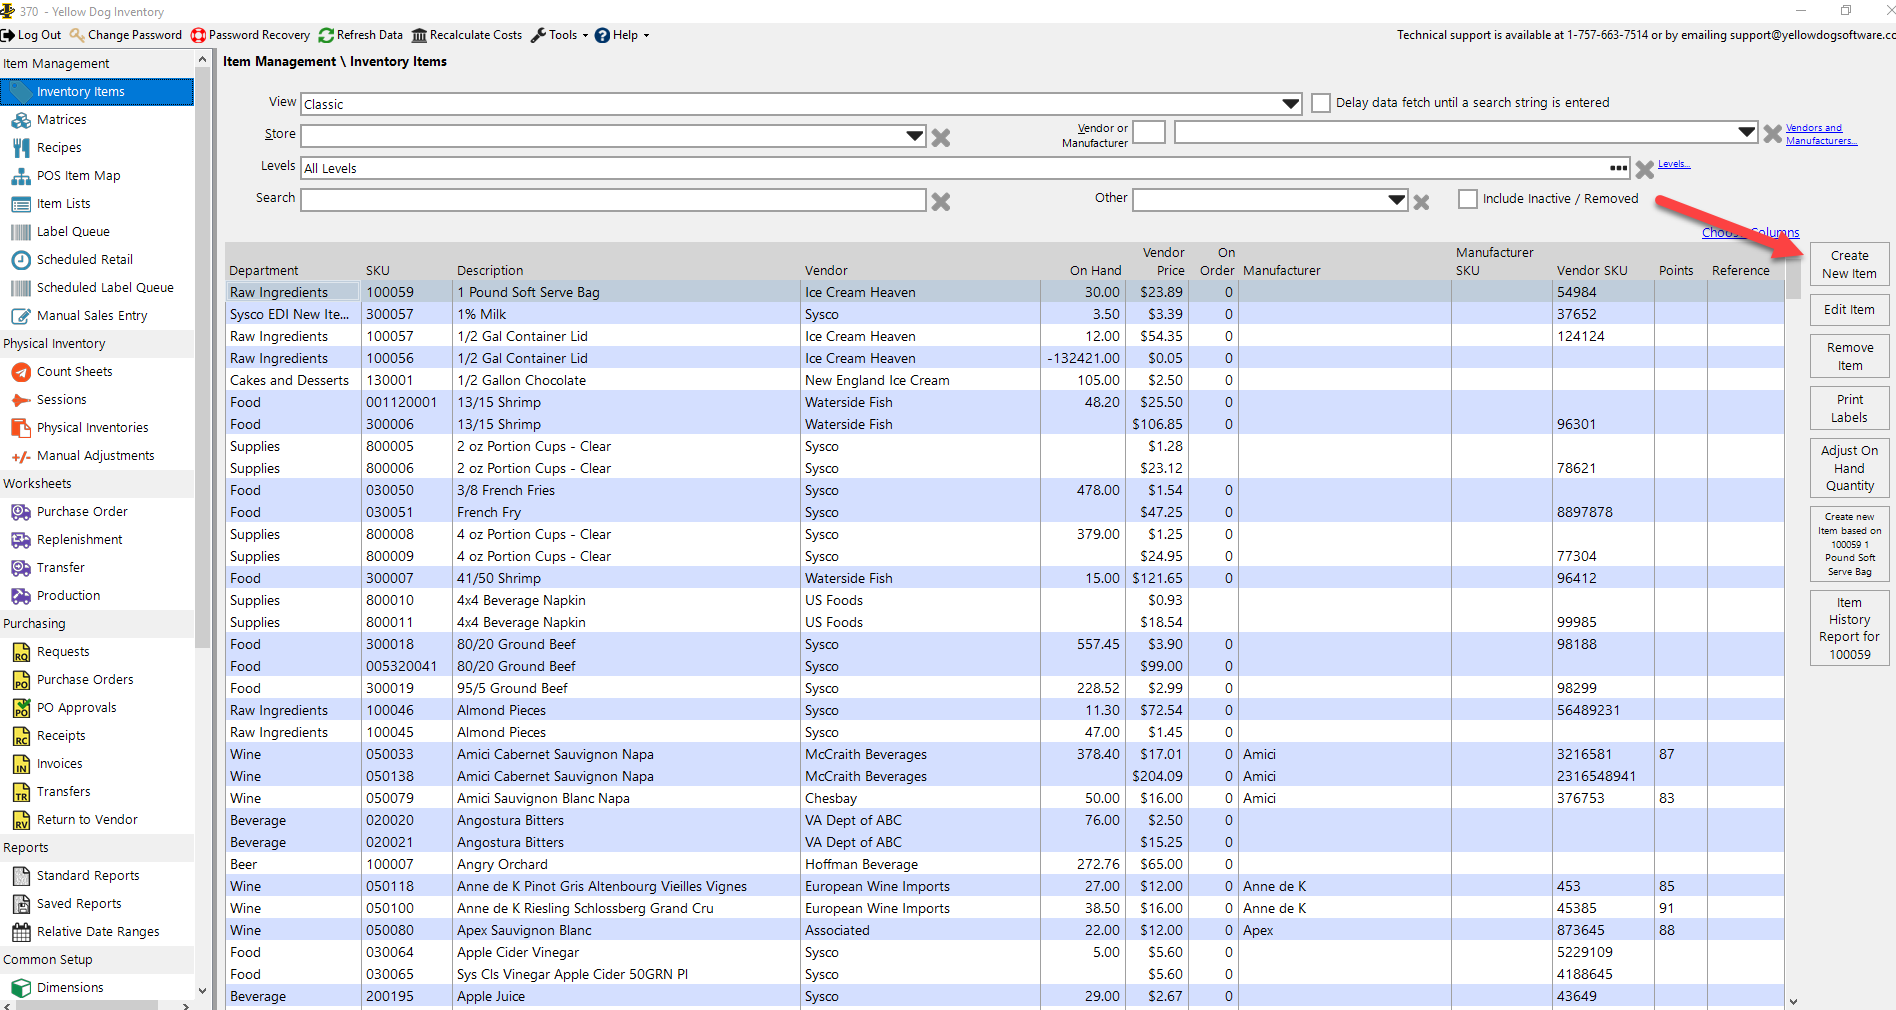Open Recipes via its fork-knife icon

(x=21, y=148)
